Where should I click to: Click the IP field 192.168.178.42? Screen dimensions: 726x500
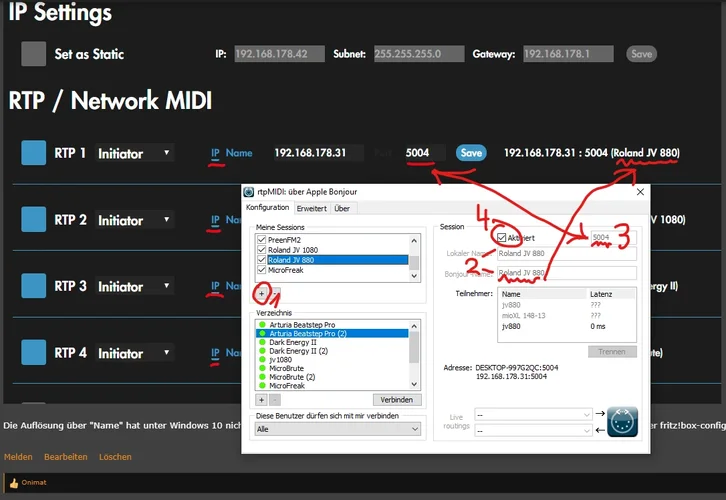[279, 54]
